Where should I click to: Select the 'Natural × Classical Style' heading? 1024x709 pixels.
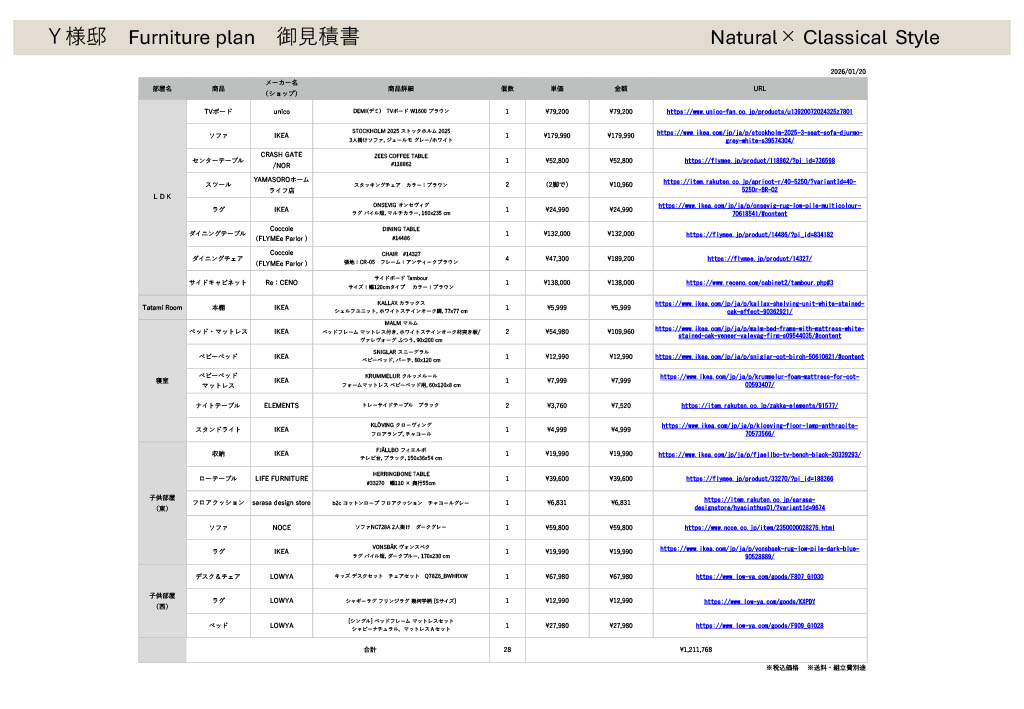[x=825, y=37]
